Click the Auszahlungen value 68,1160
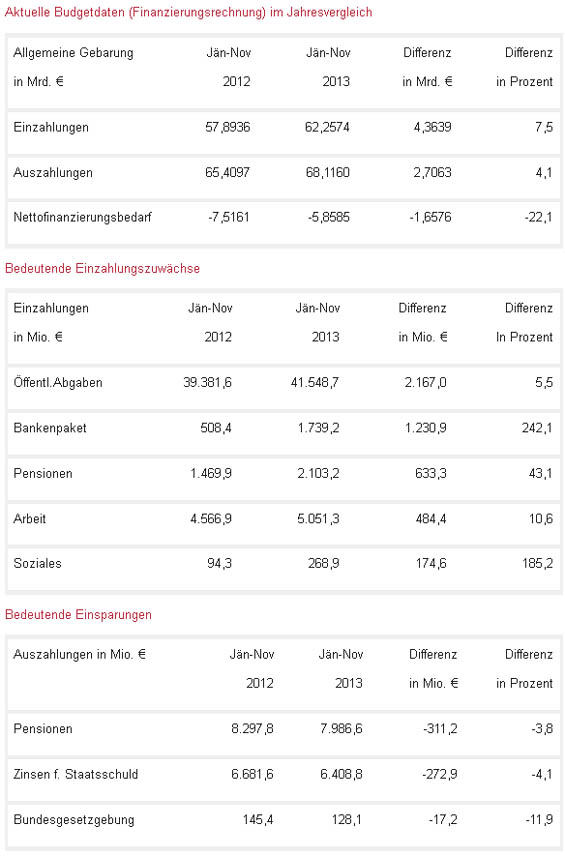 tap(328, 173)
